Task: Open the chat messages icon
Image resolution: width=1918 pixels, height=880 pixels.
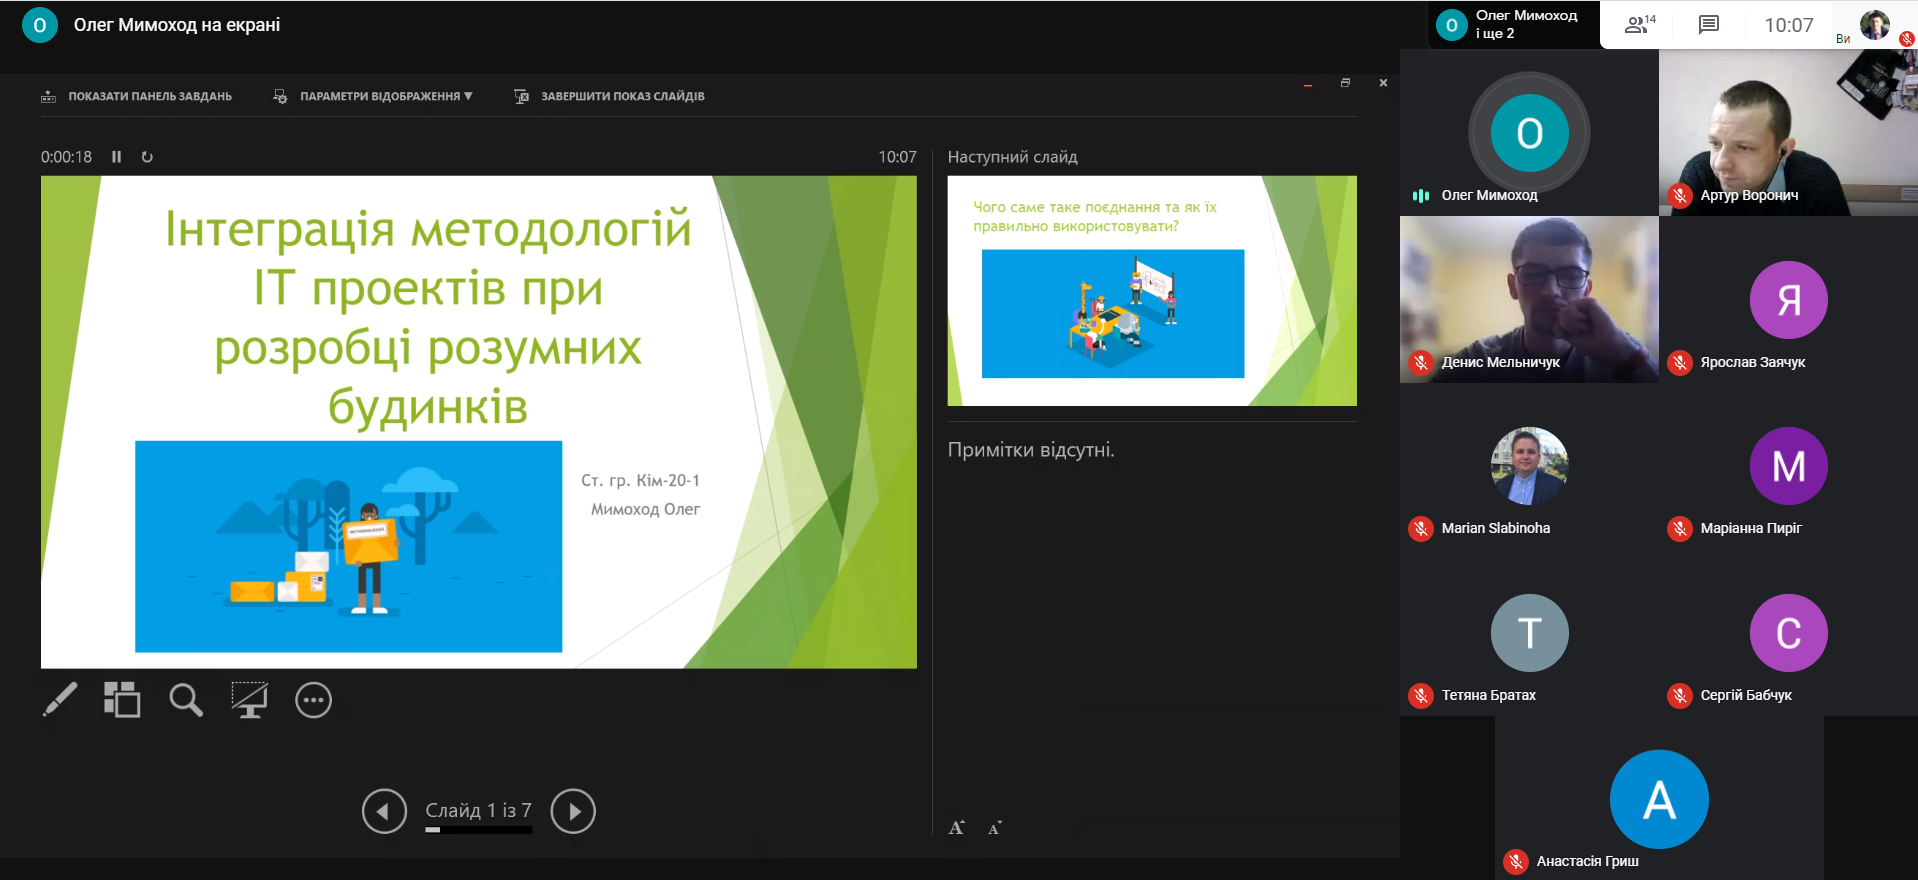Action: tap(1709, 25)
